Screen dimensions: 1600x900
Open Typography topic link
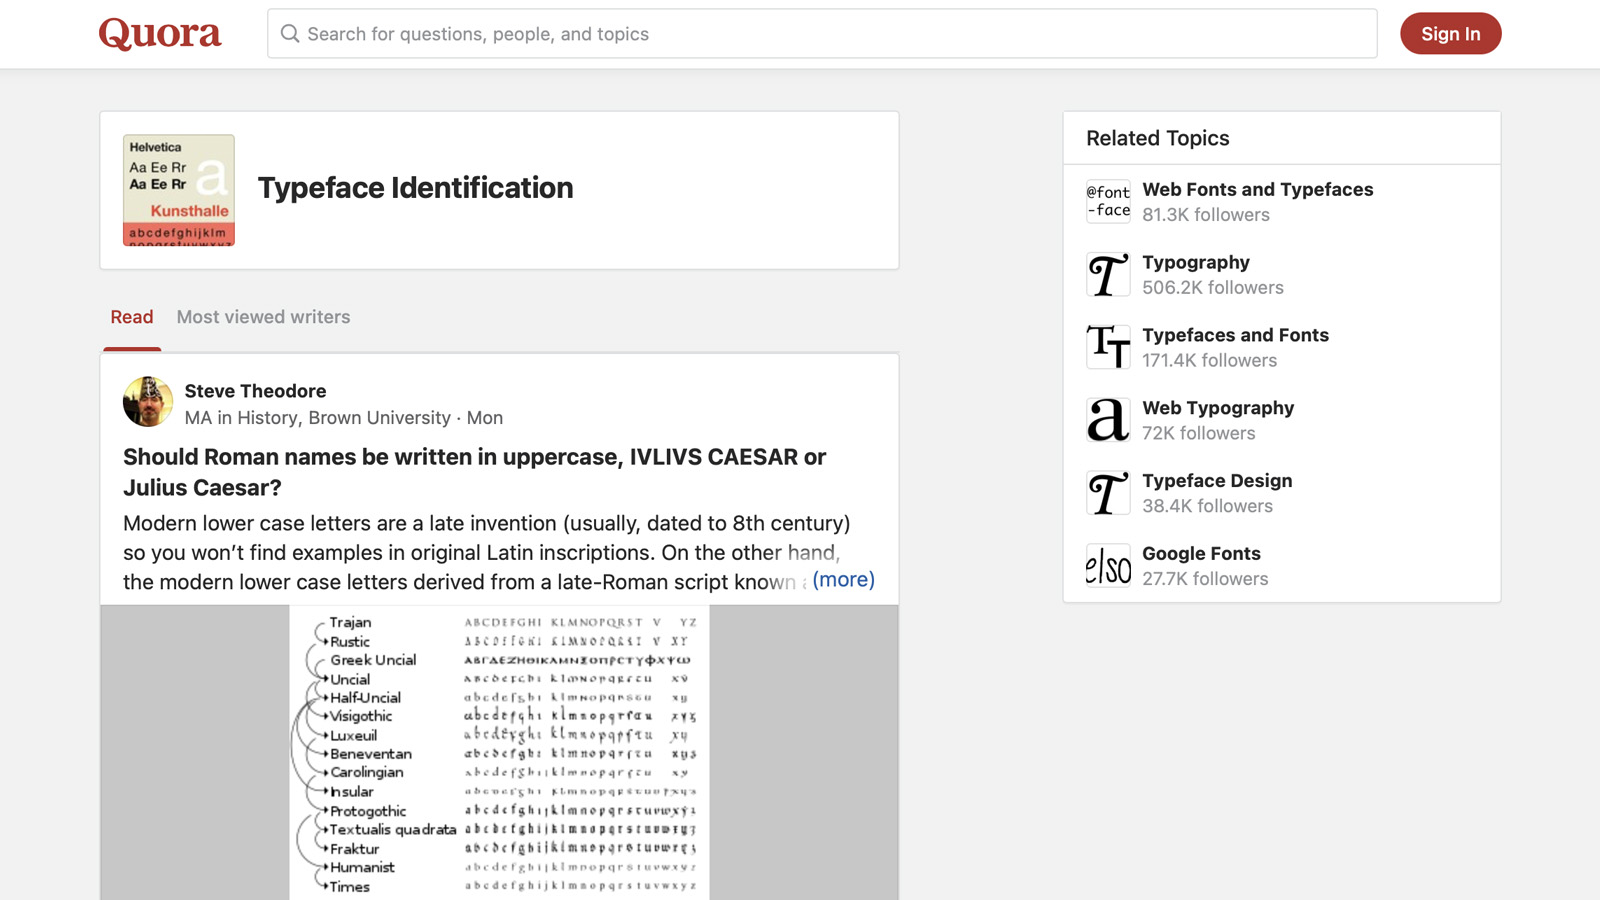click(1196, 262)
